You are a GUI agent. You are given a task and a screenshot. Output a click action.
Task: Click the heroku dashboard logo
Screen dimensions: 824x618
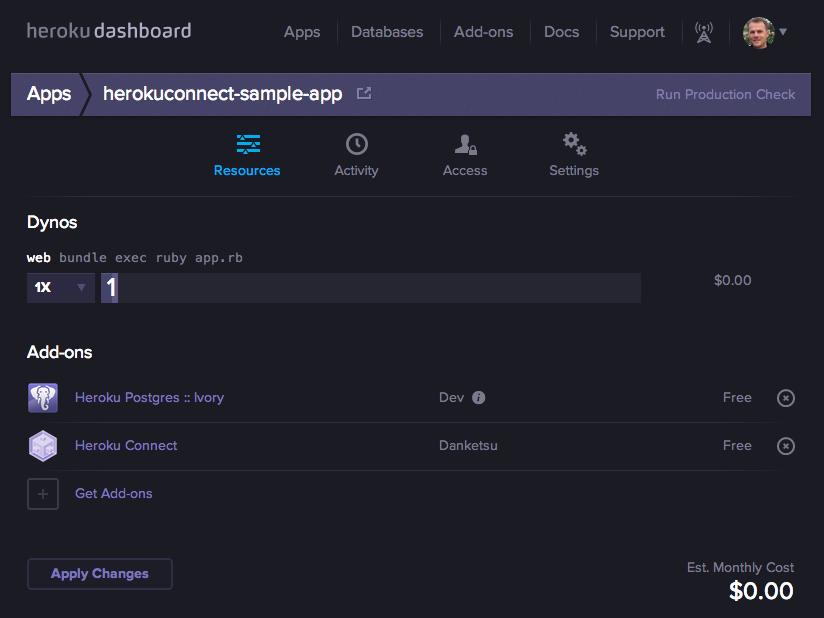coord(109,31)
